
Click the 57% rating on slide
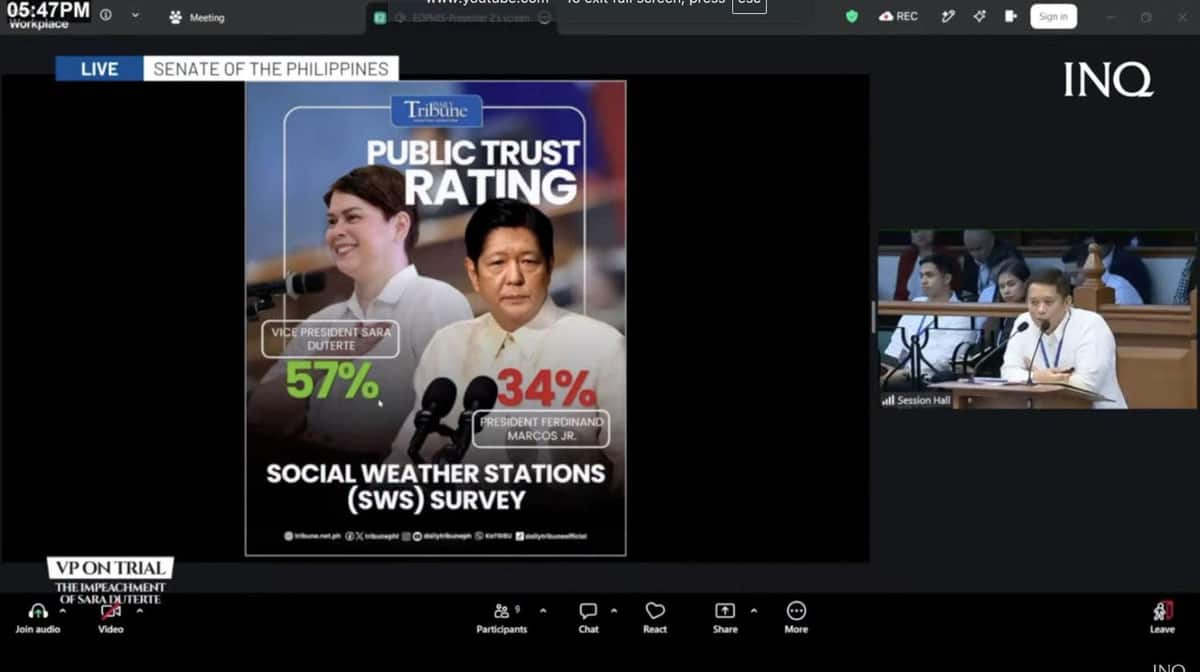pyautogui.click(x=332, y=380)
